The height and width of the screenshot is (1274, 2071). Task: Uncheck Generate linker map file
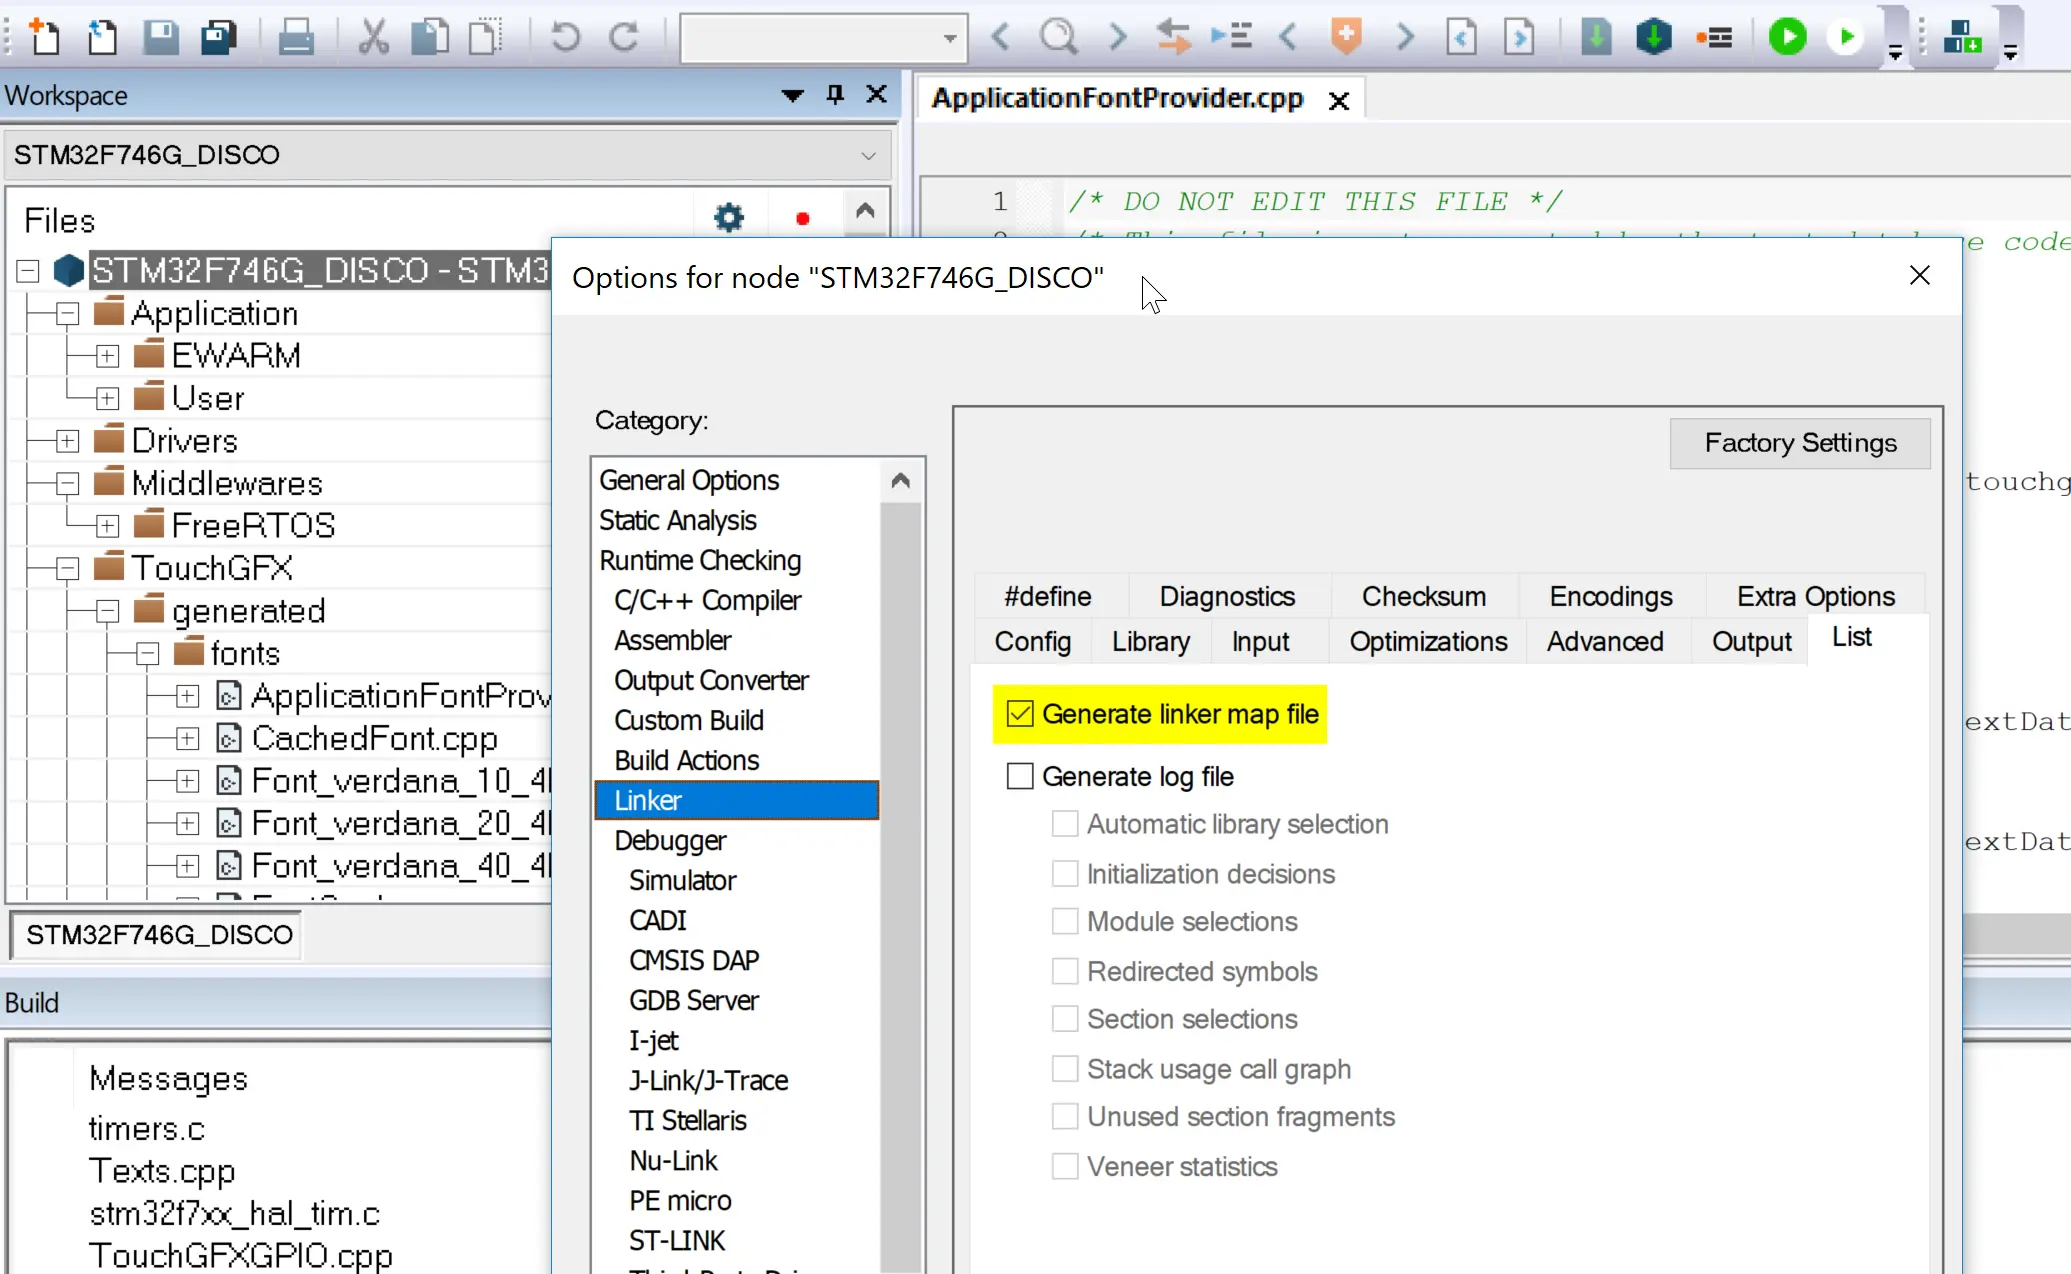(x=1020, y=714)
